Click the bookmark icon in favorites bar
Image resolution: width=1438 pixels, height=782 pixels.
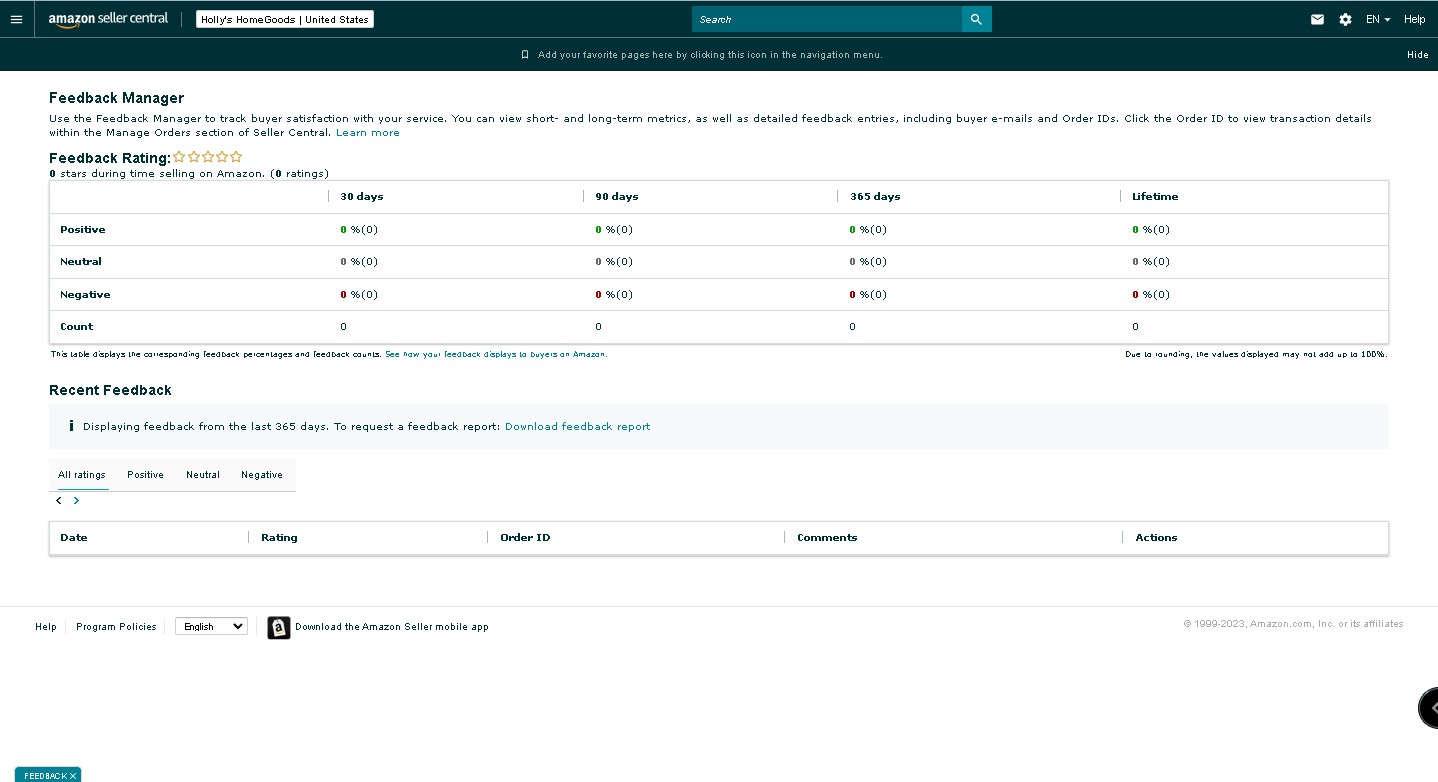[525, 55]
